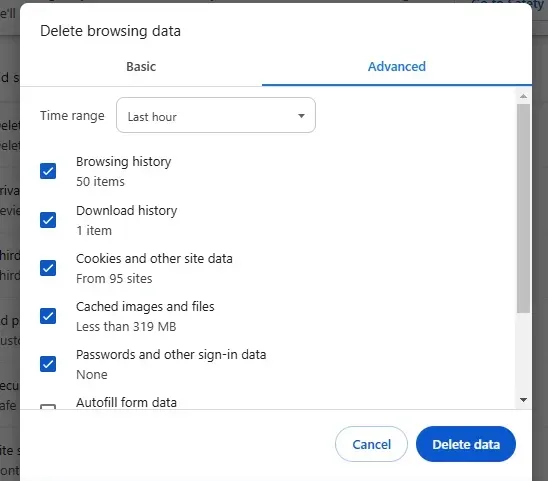Open the Time range dropdown
Viewport: 548px width, 481px height.
click(216, 115)
